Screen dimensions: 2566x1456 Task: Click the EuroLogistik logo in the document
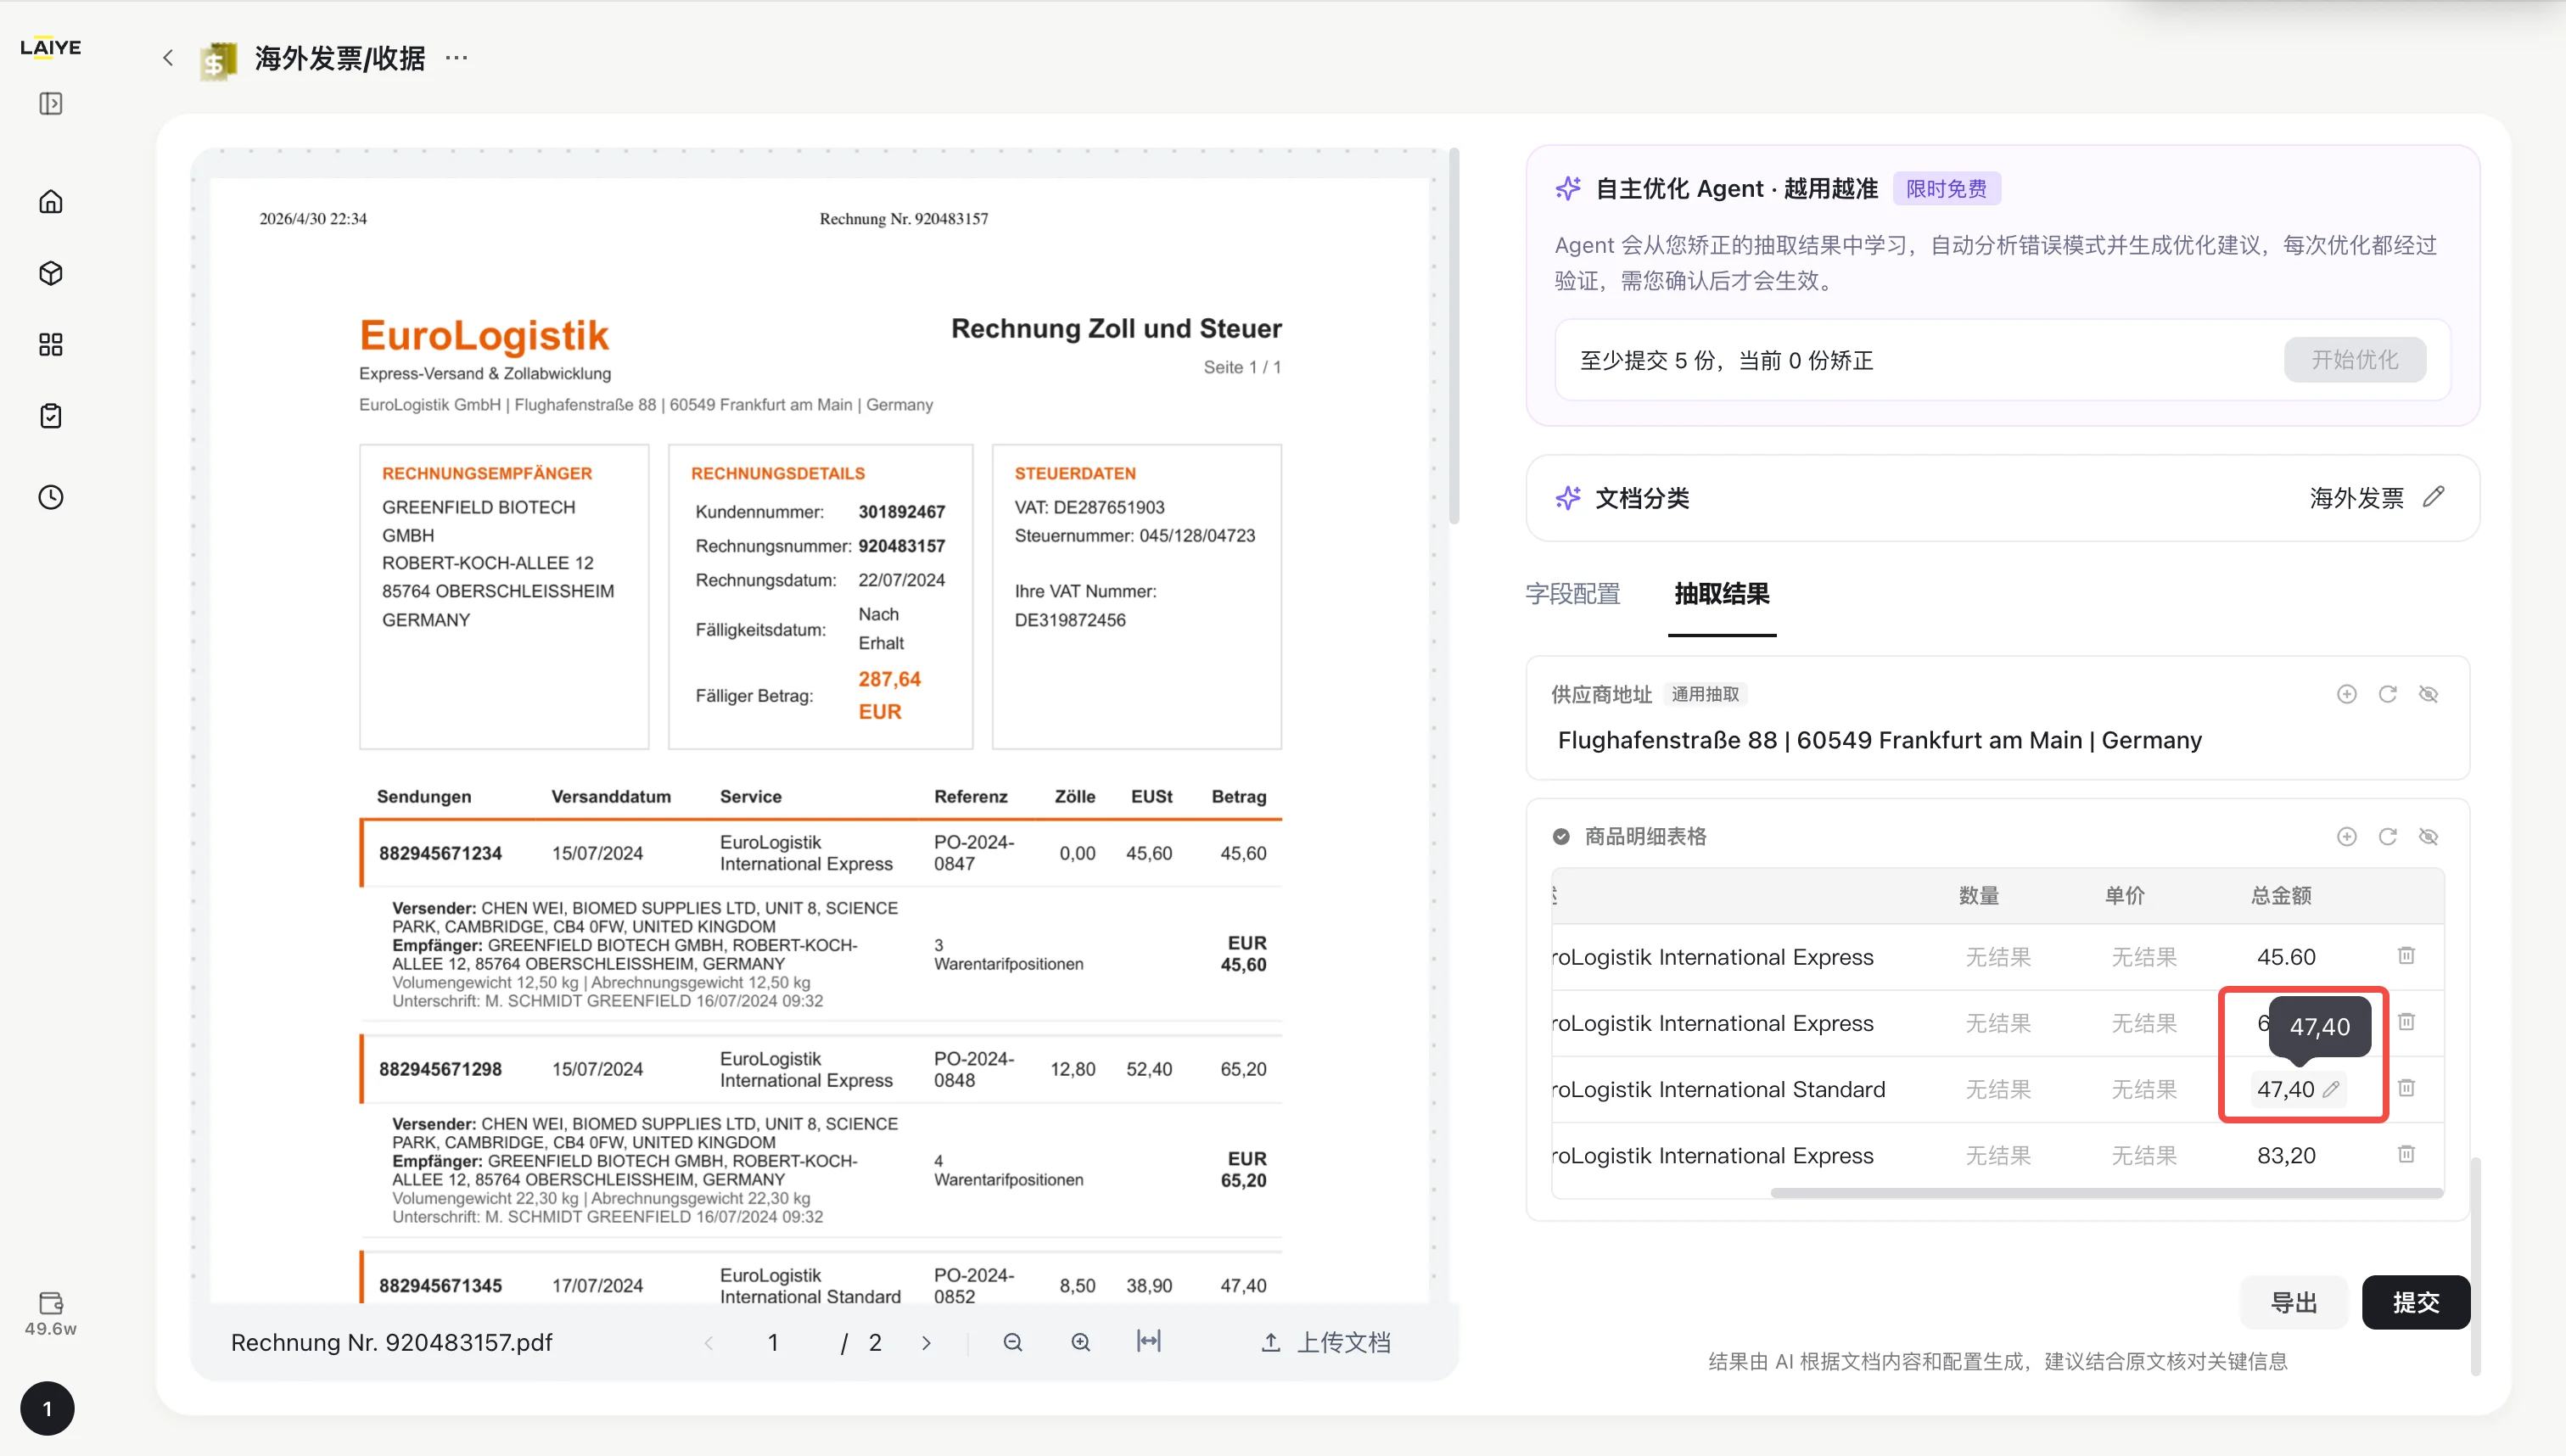[484, 336]
